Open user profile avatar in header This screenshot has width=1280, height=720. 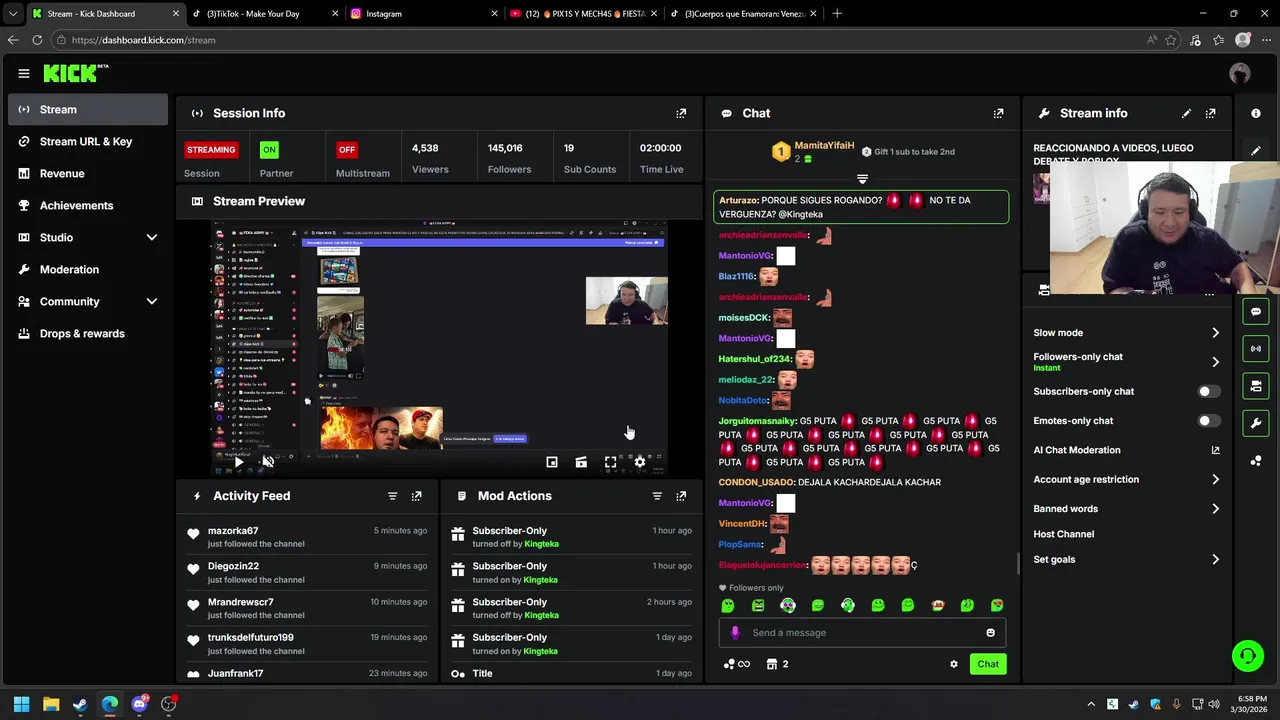1240,73
